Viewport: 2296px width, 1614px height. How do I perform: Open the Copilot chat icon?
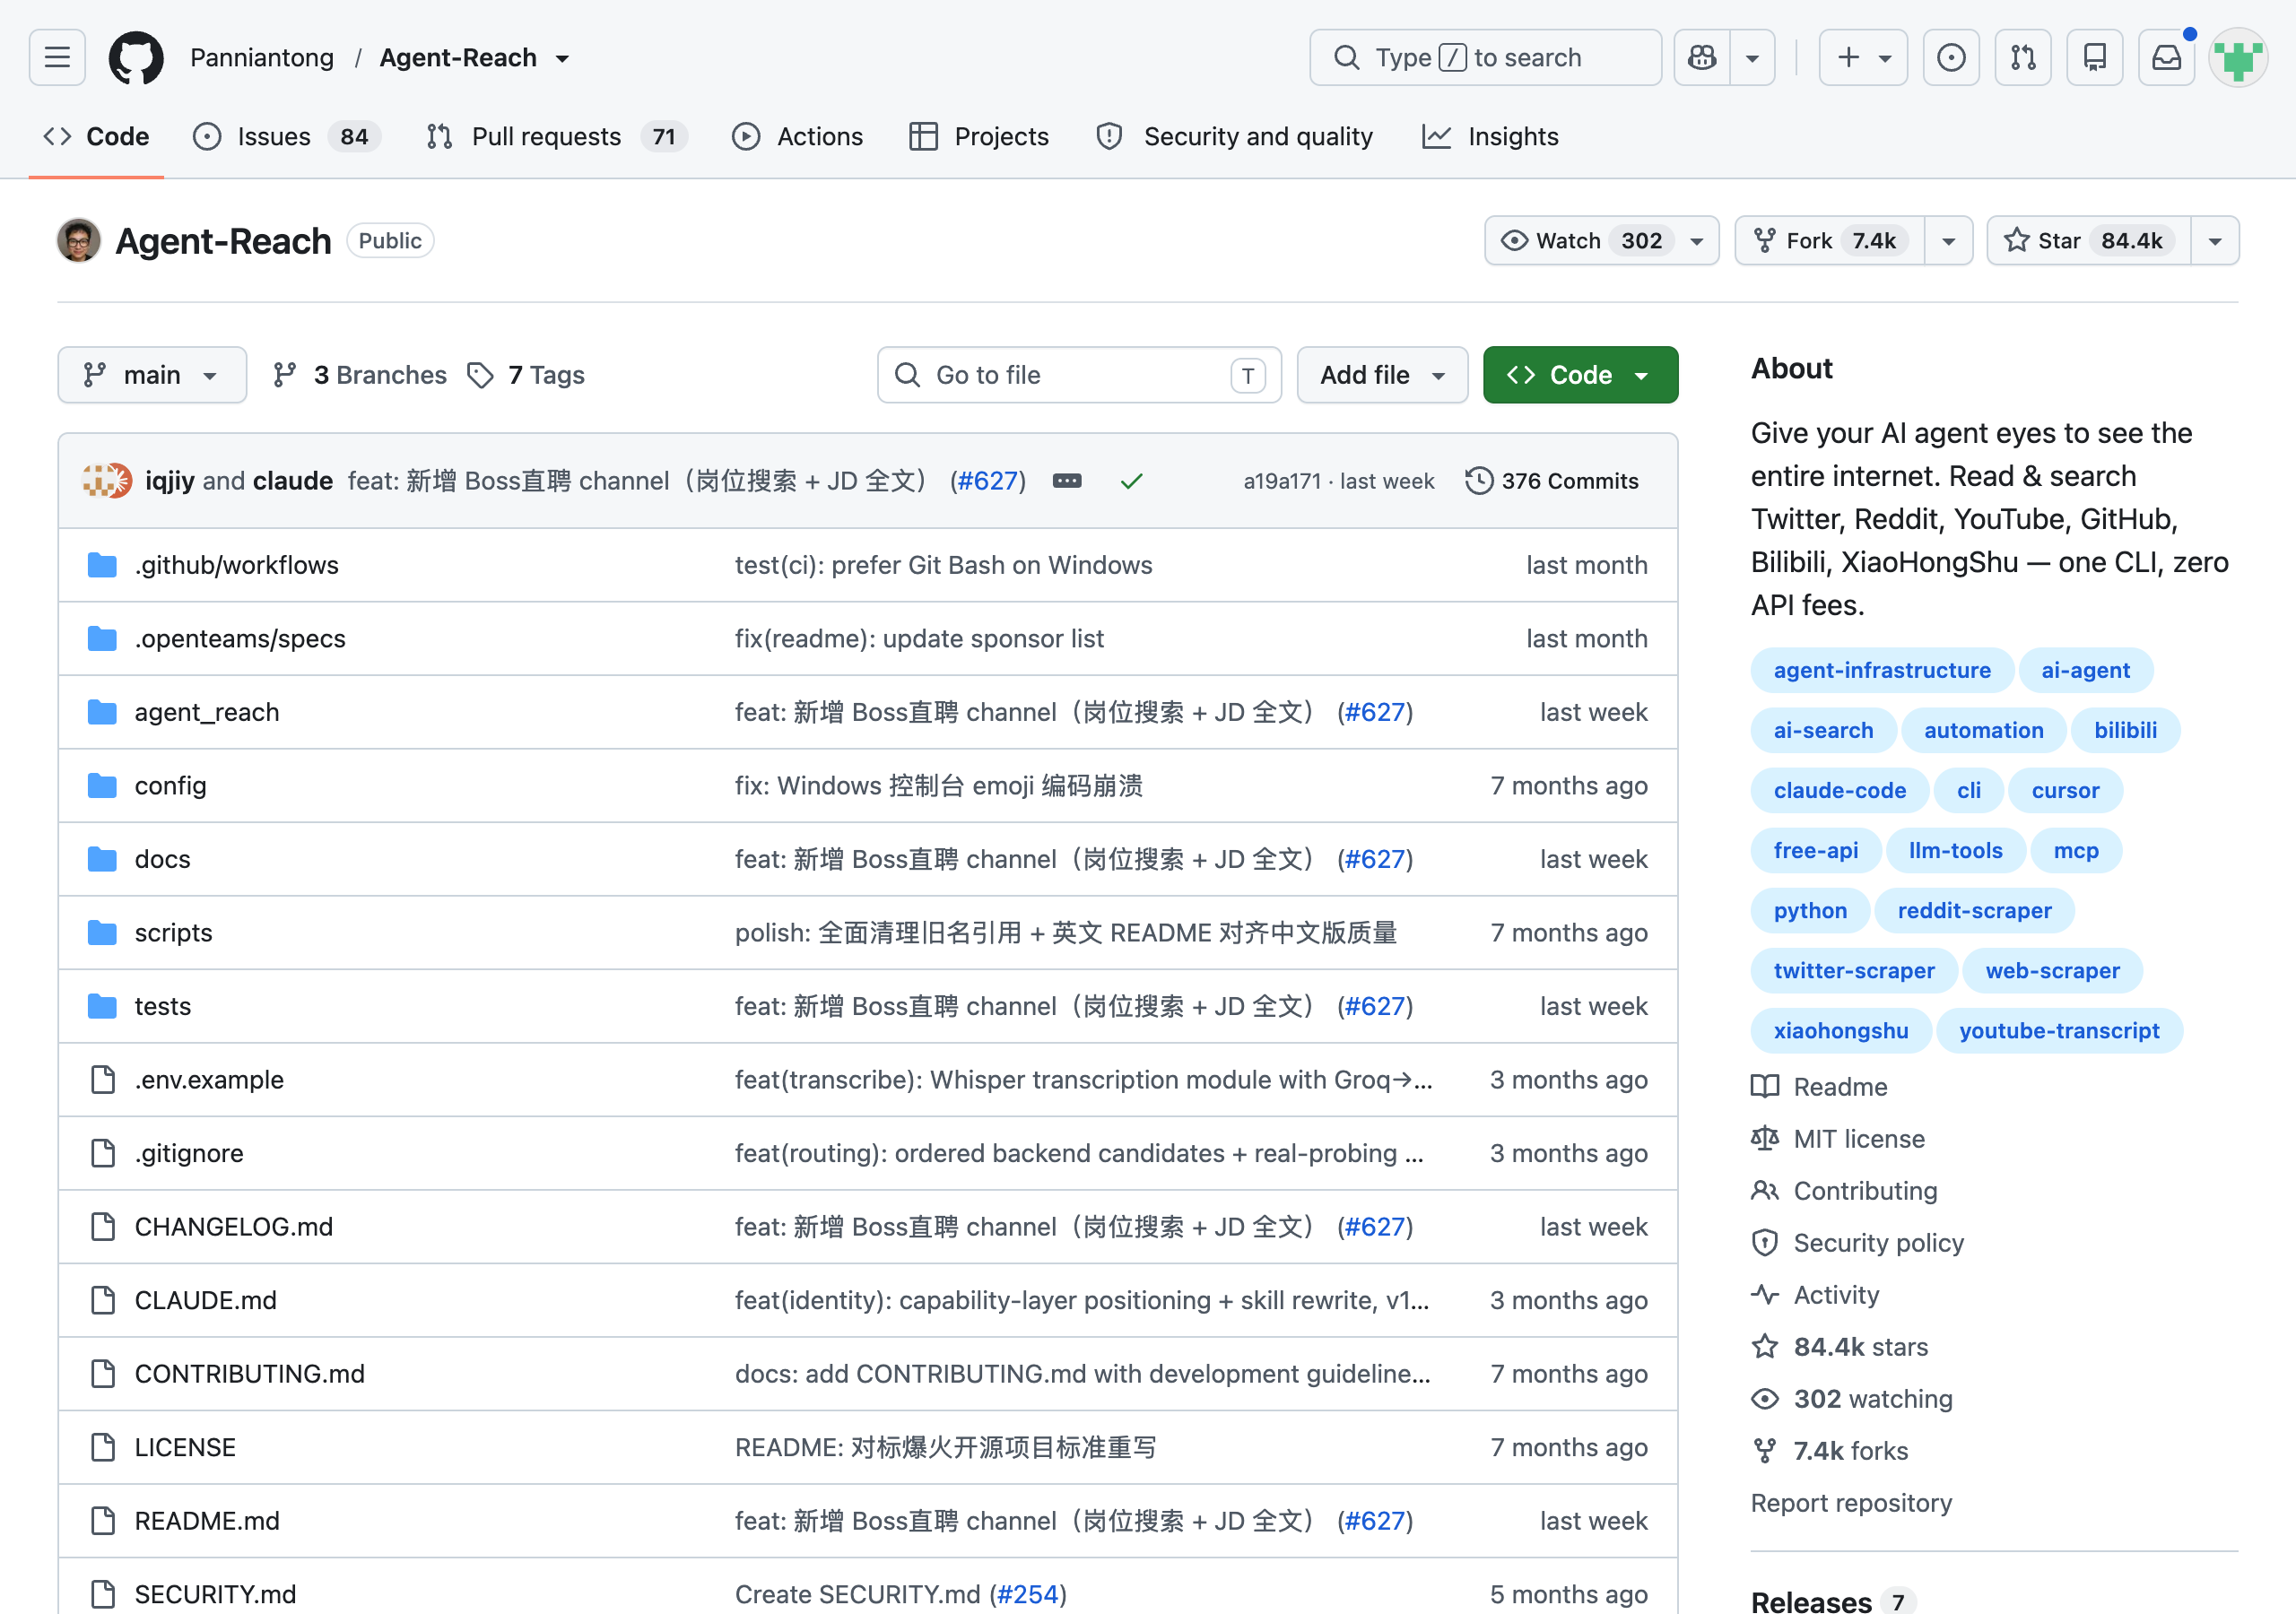tap(1702, 57)
